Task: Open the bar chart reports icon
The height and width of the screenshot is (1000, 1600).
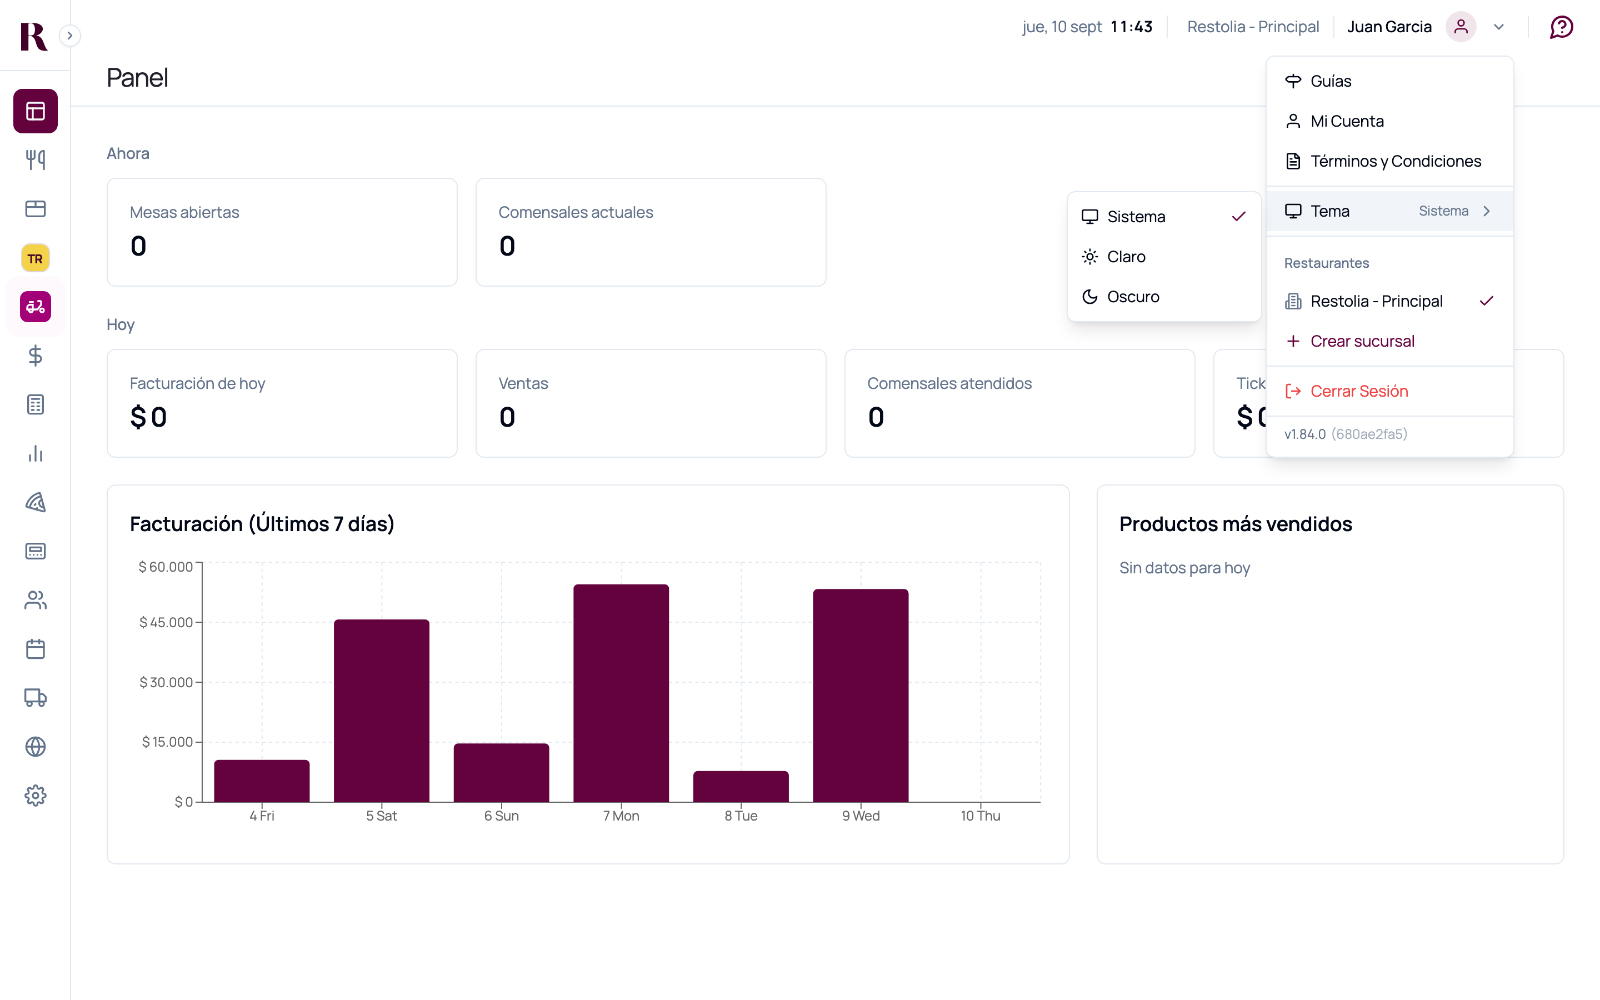Action: point(35,454)
